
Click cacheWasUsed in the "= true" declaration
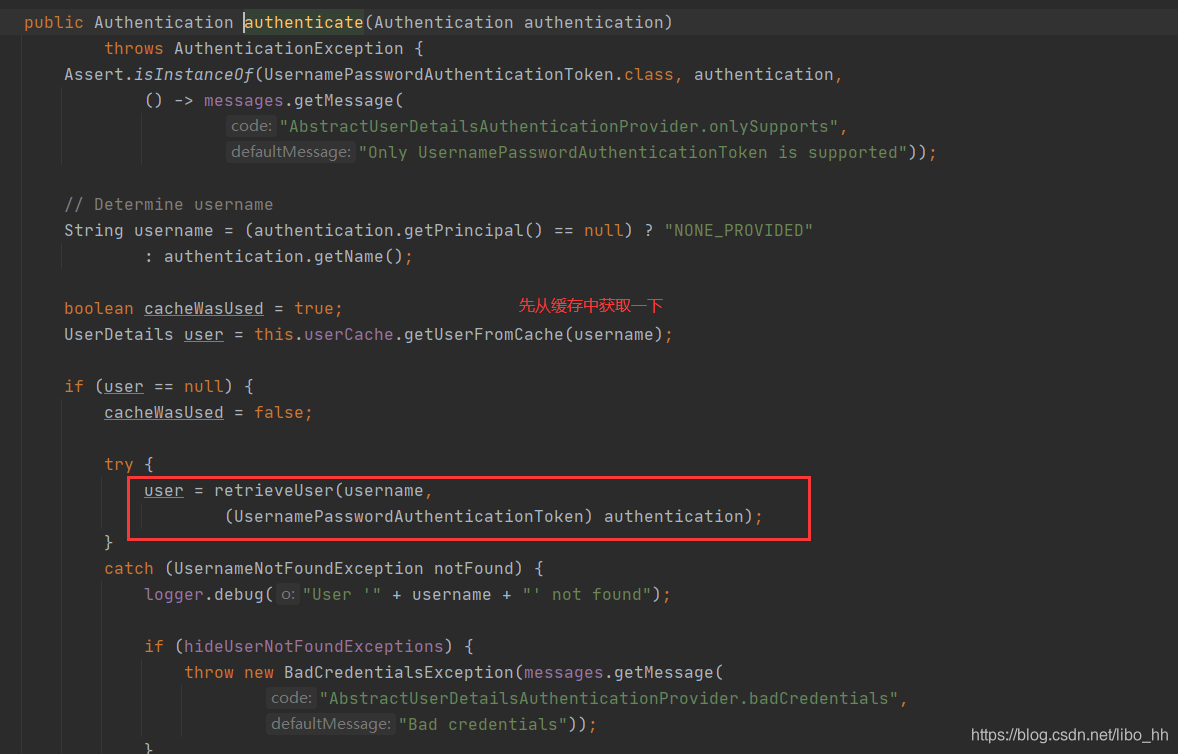tap(204, 309)
